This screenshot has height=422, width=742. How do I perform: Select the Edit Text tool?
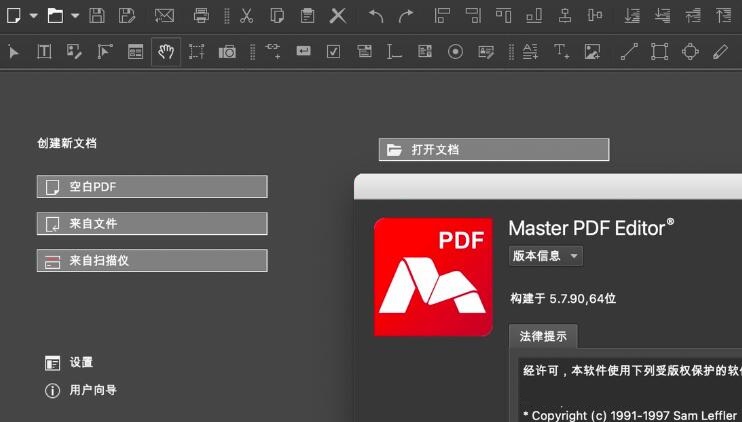(x=44, y=51)
